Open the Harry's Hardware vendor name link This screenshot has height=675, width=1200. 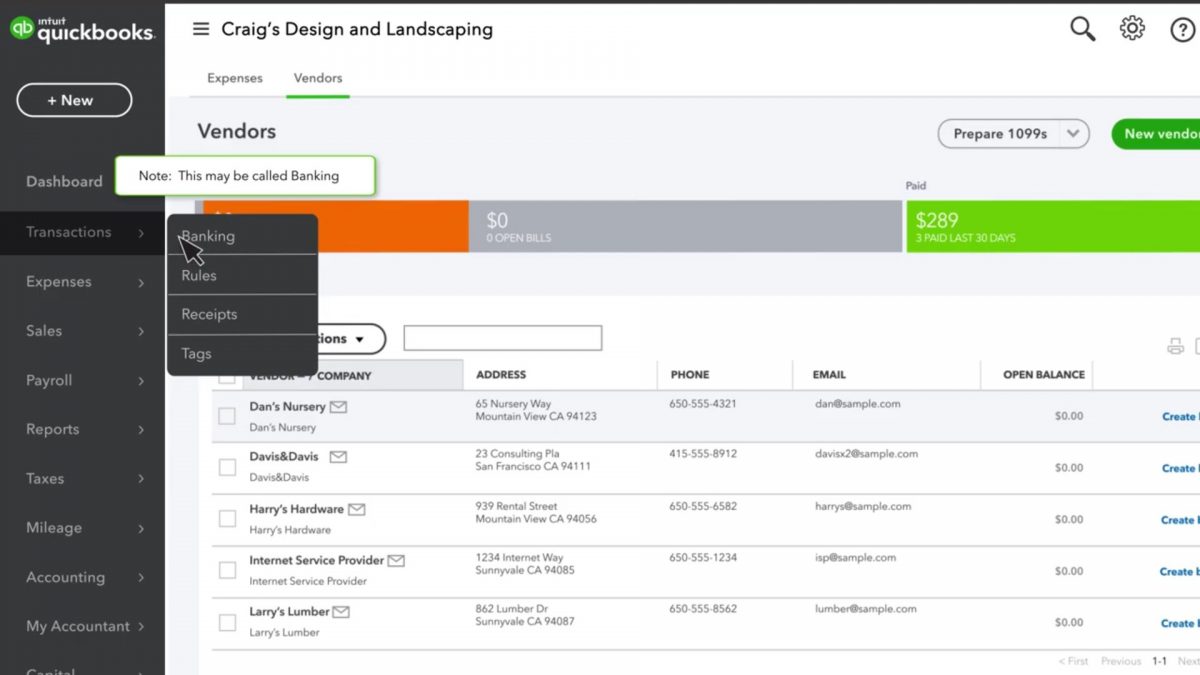click(296, 509)
